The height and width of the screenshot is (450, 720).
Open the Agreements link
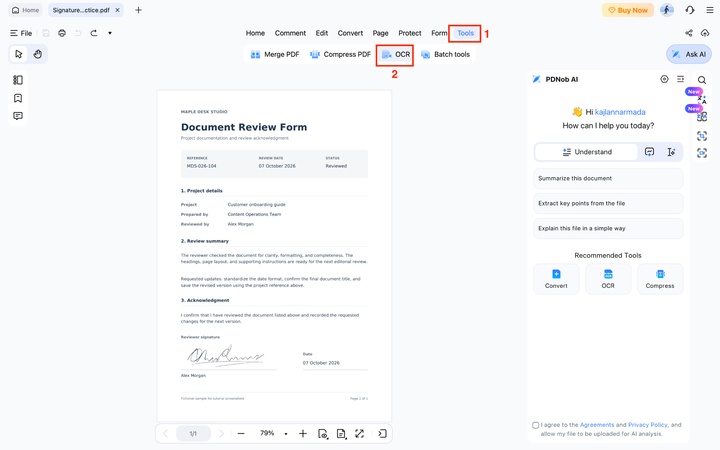pos(597,425)
